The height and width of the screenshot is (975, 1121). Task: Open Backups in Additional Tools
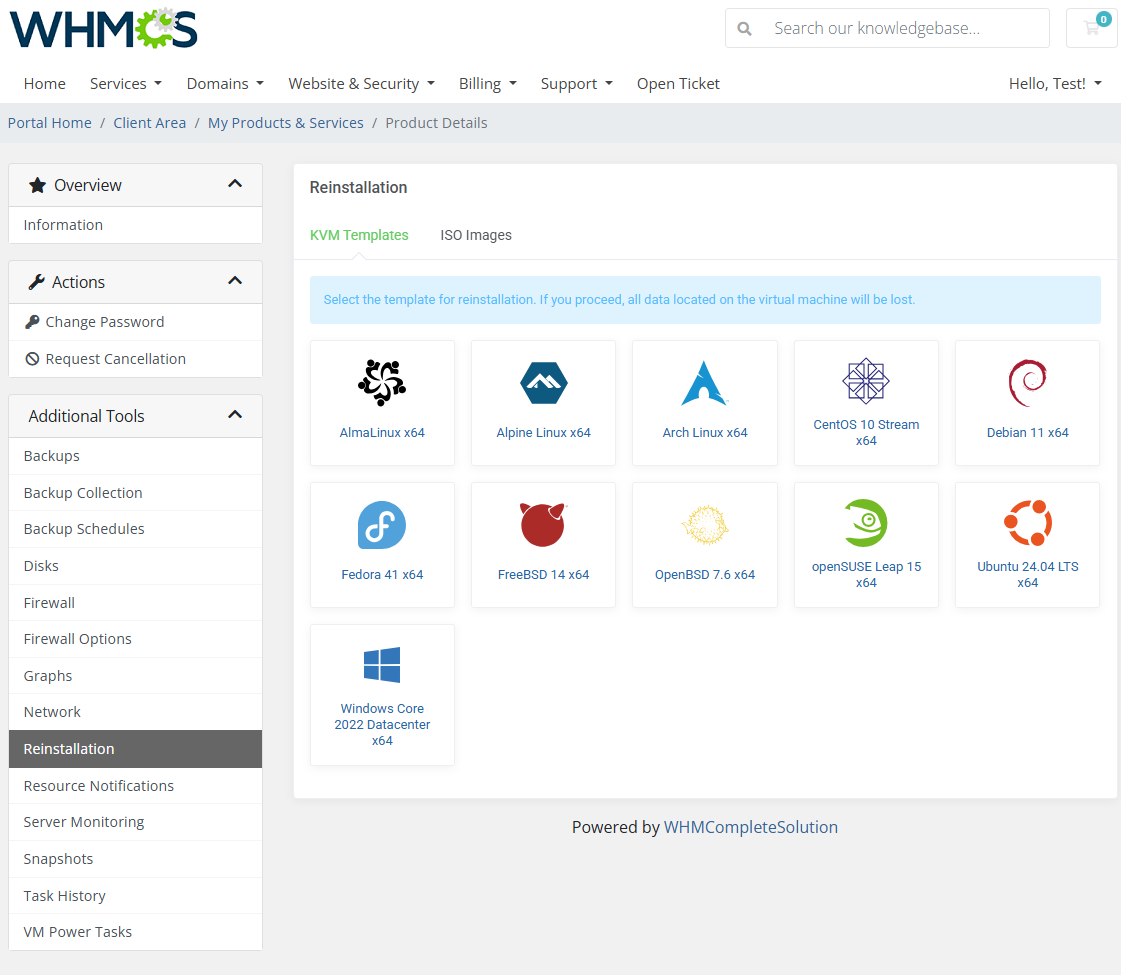(x=135, y=456)
